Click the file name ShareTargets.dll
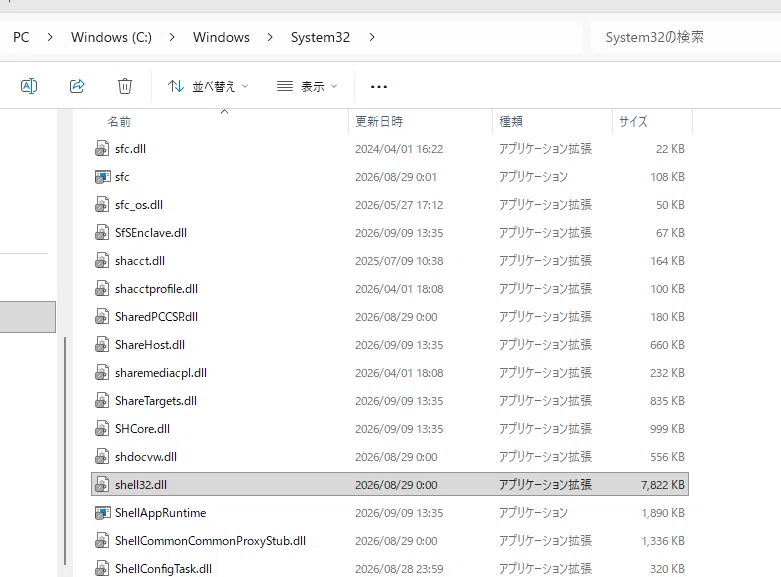Screen dimensions: 781x577 click(x=156, y=401)
